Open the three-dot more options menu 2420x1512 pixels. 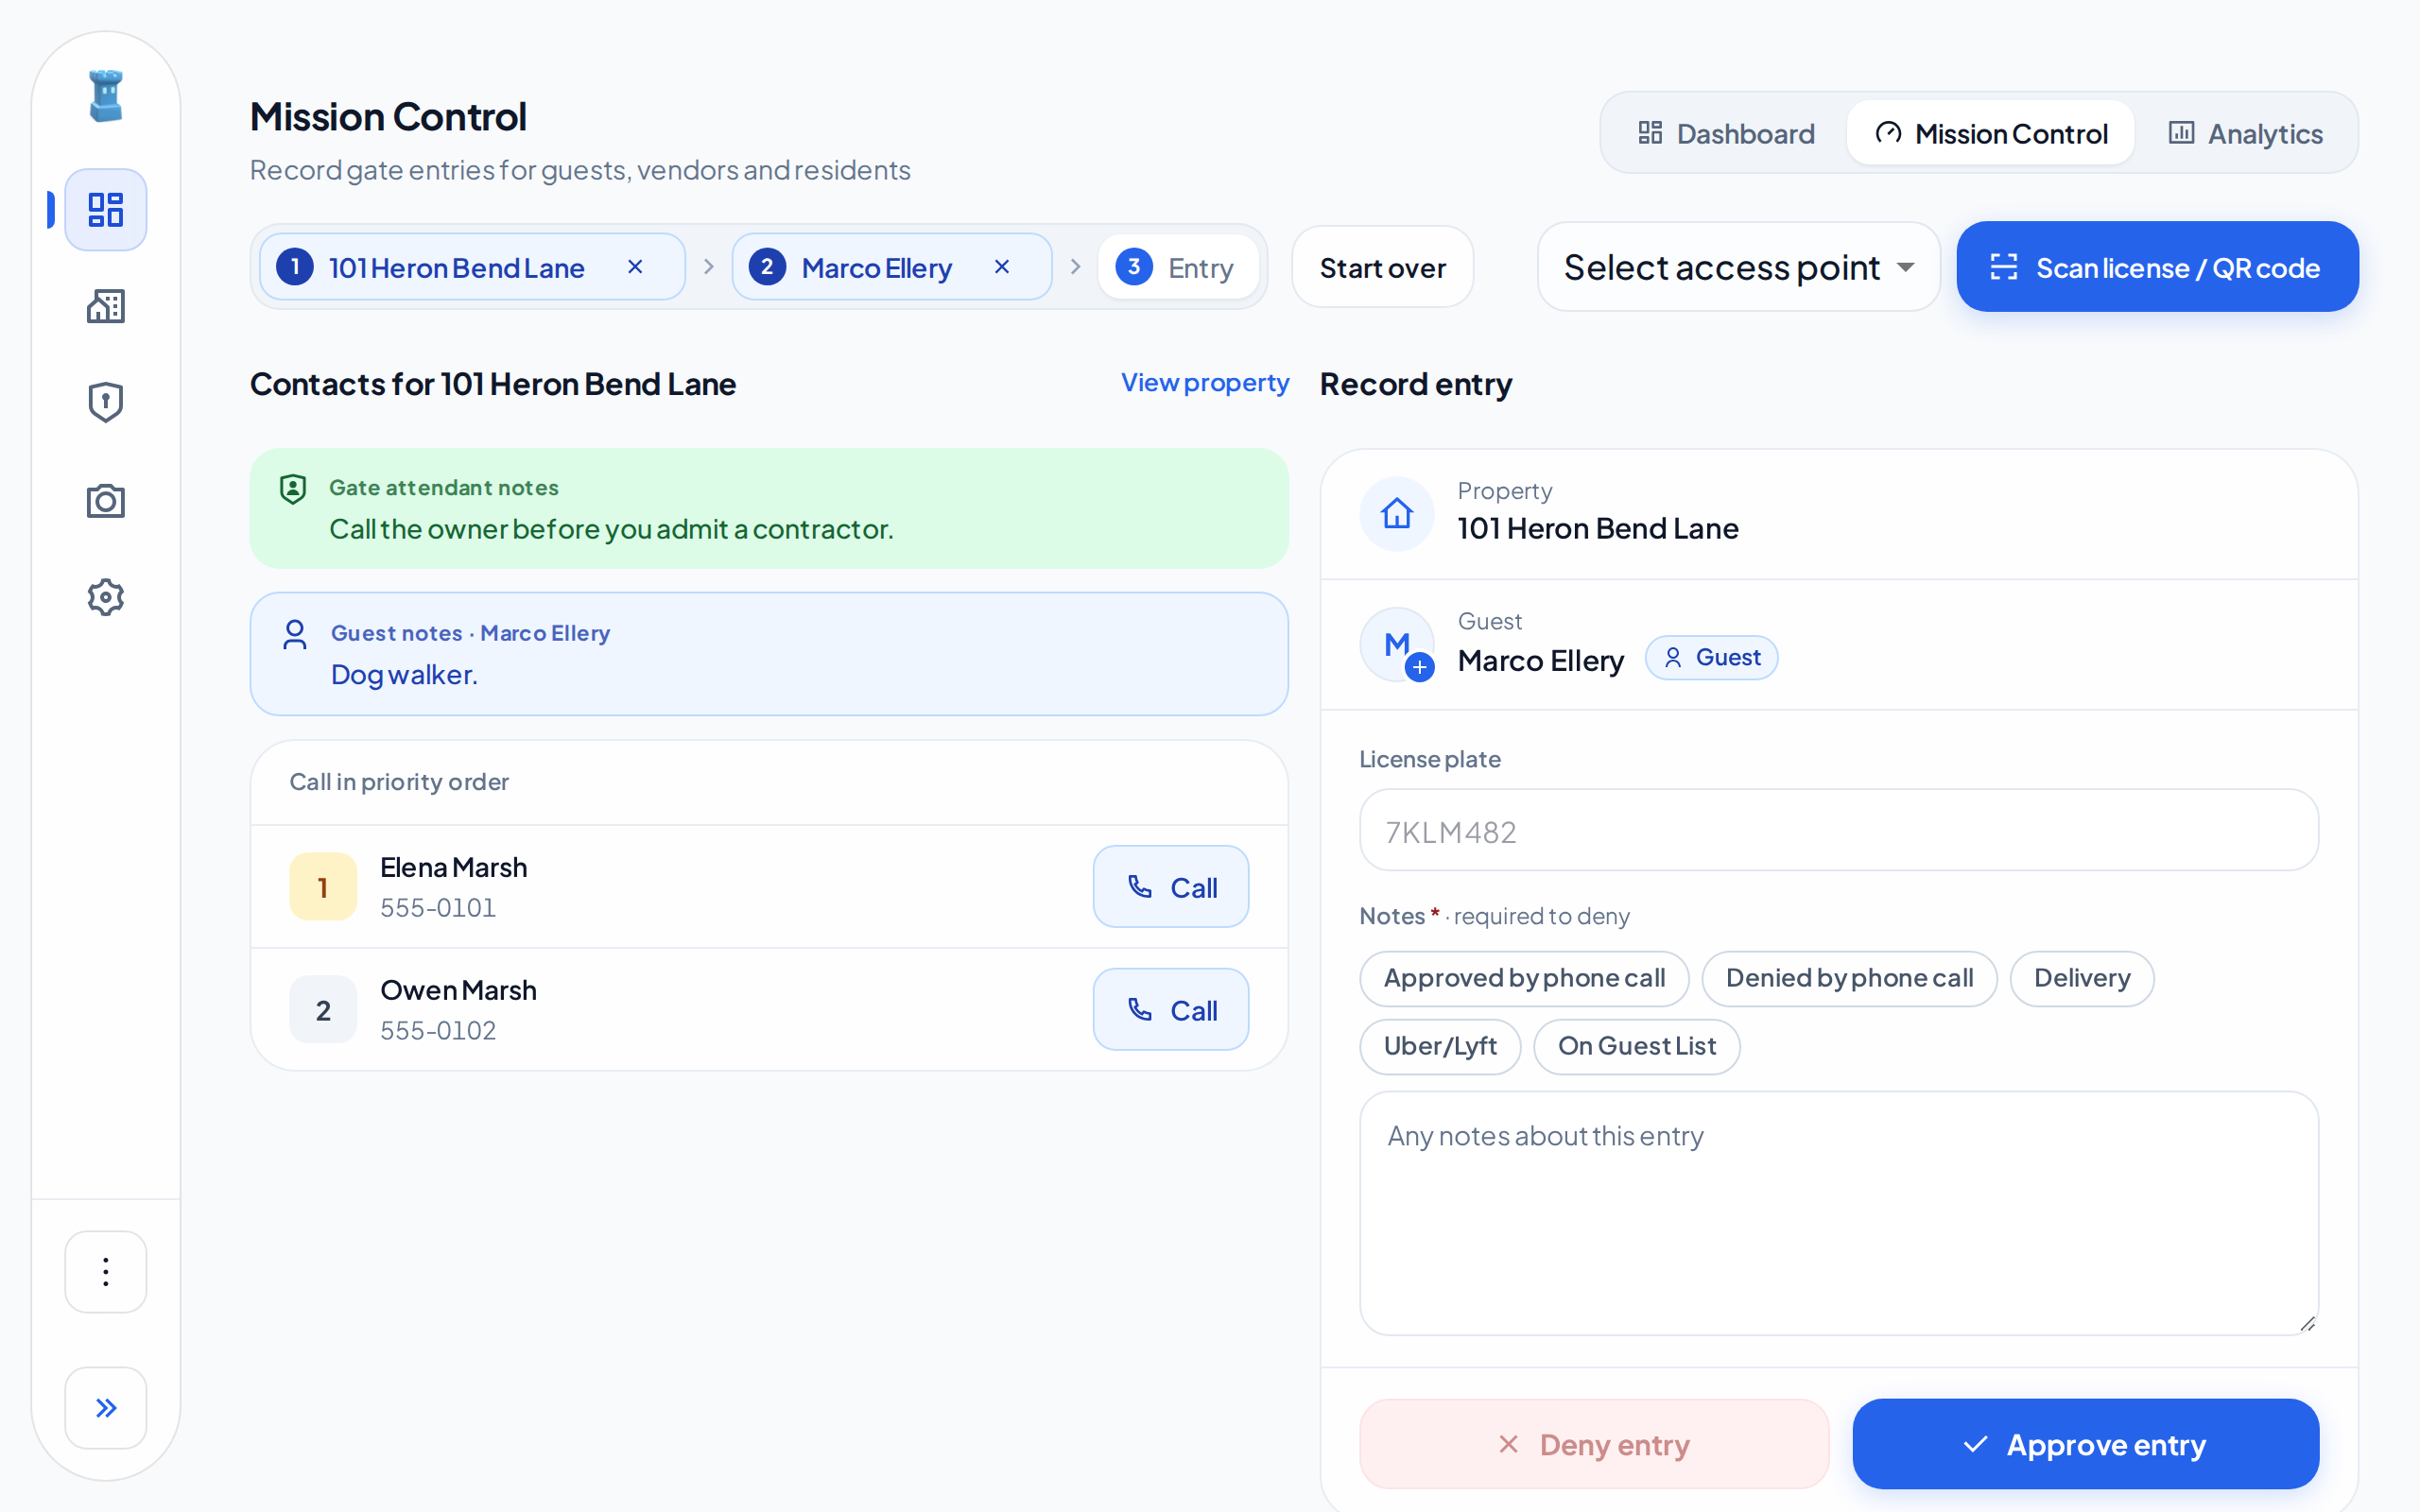[106, 1272]
